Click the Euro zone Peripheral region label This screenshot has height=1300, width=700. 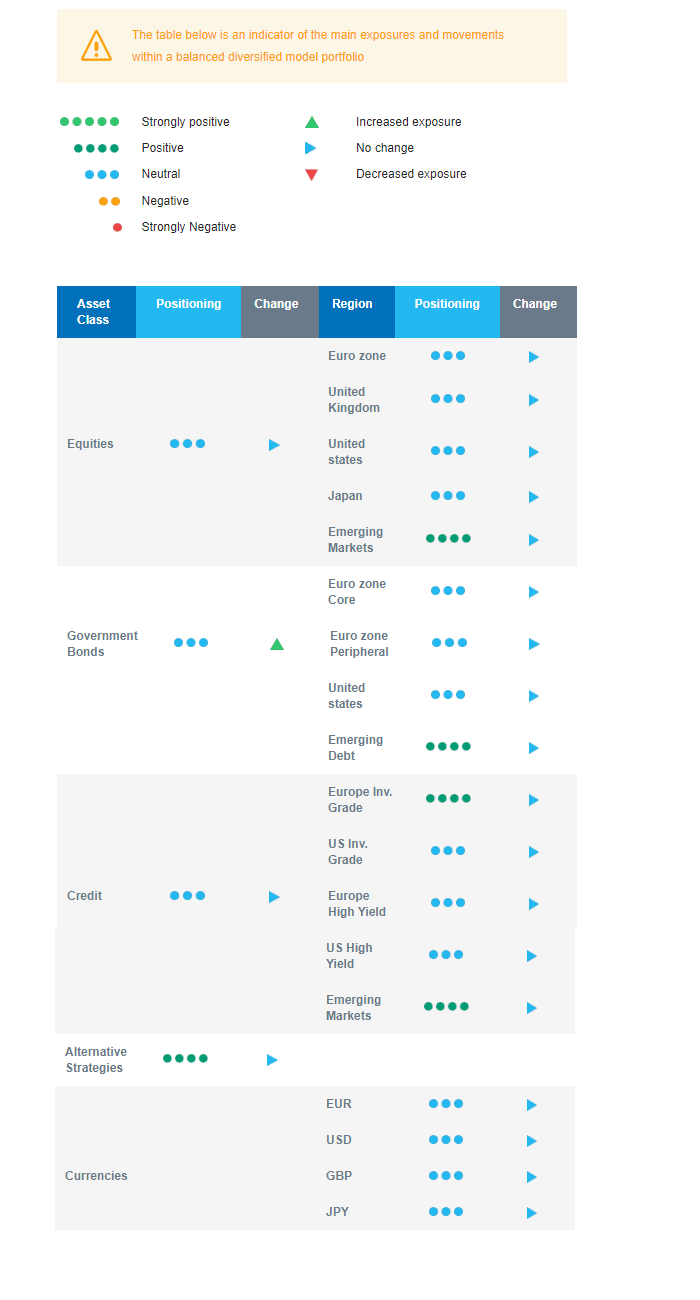[x=359, y=644]
